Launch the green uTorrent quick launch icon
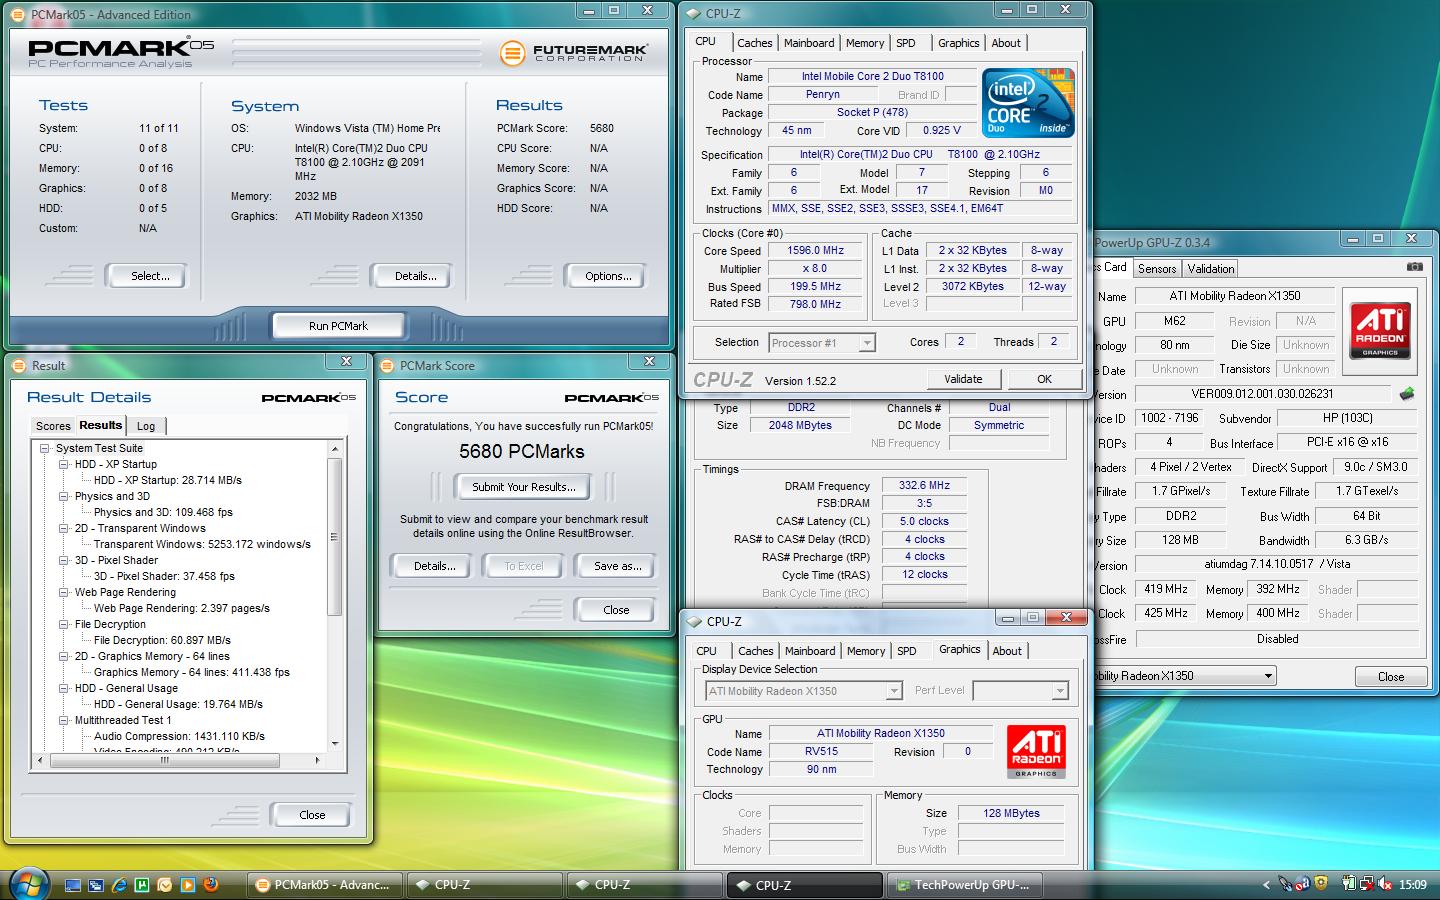Viewport: 1440px width, 900px height. 142,885
